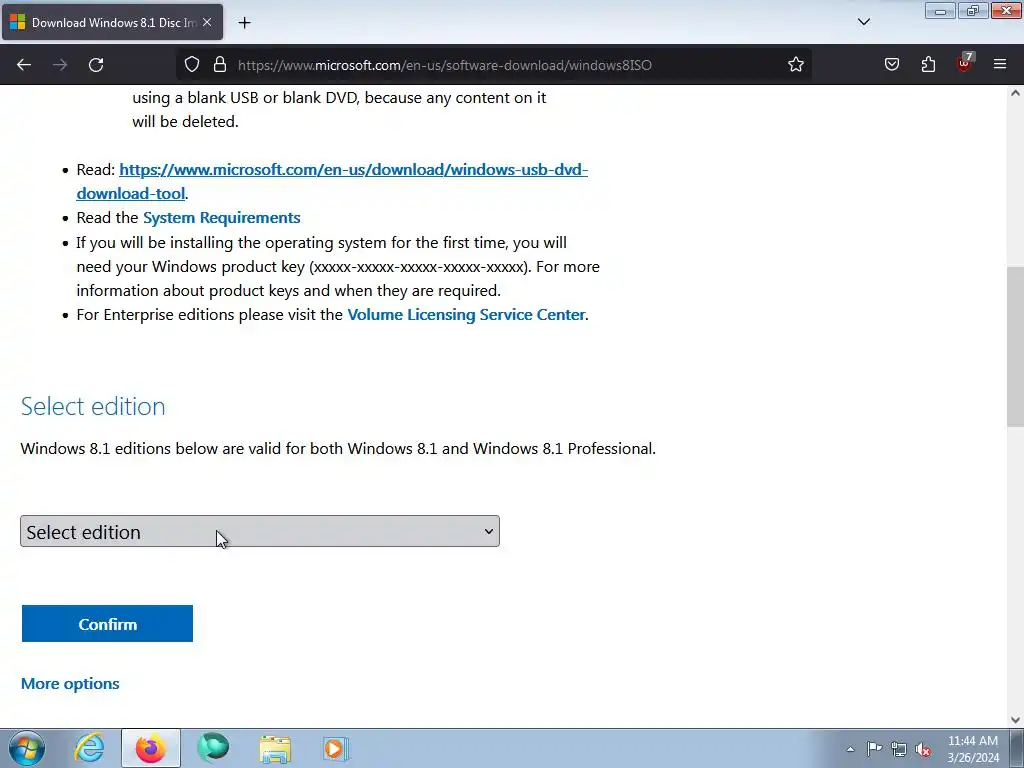Launch Internet Explorer from taskbar
1024x768 pixels.
tap(89, 748)
